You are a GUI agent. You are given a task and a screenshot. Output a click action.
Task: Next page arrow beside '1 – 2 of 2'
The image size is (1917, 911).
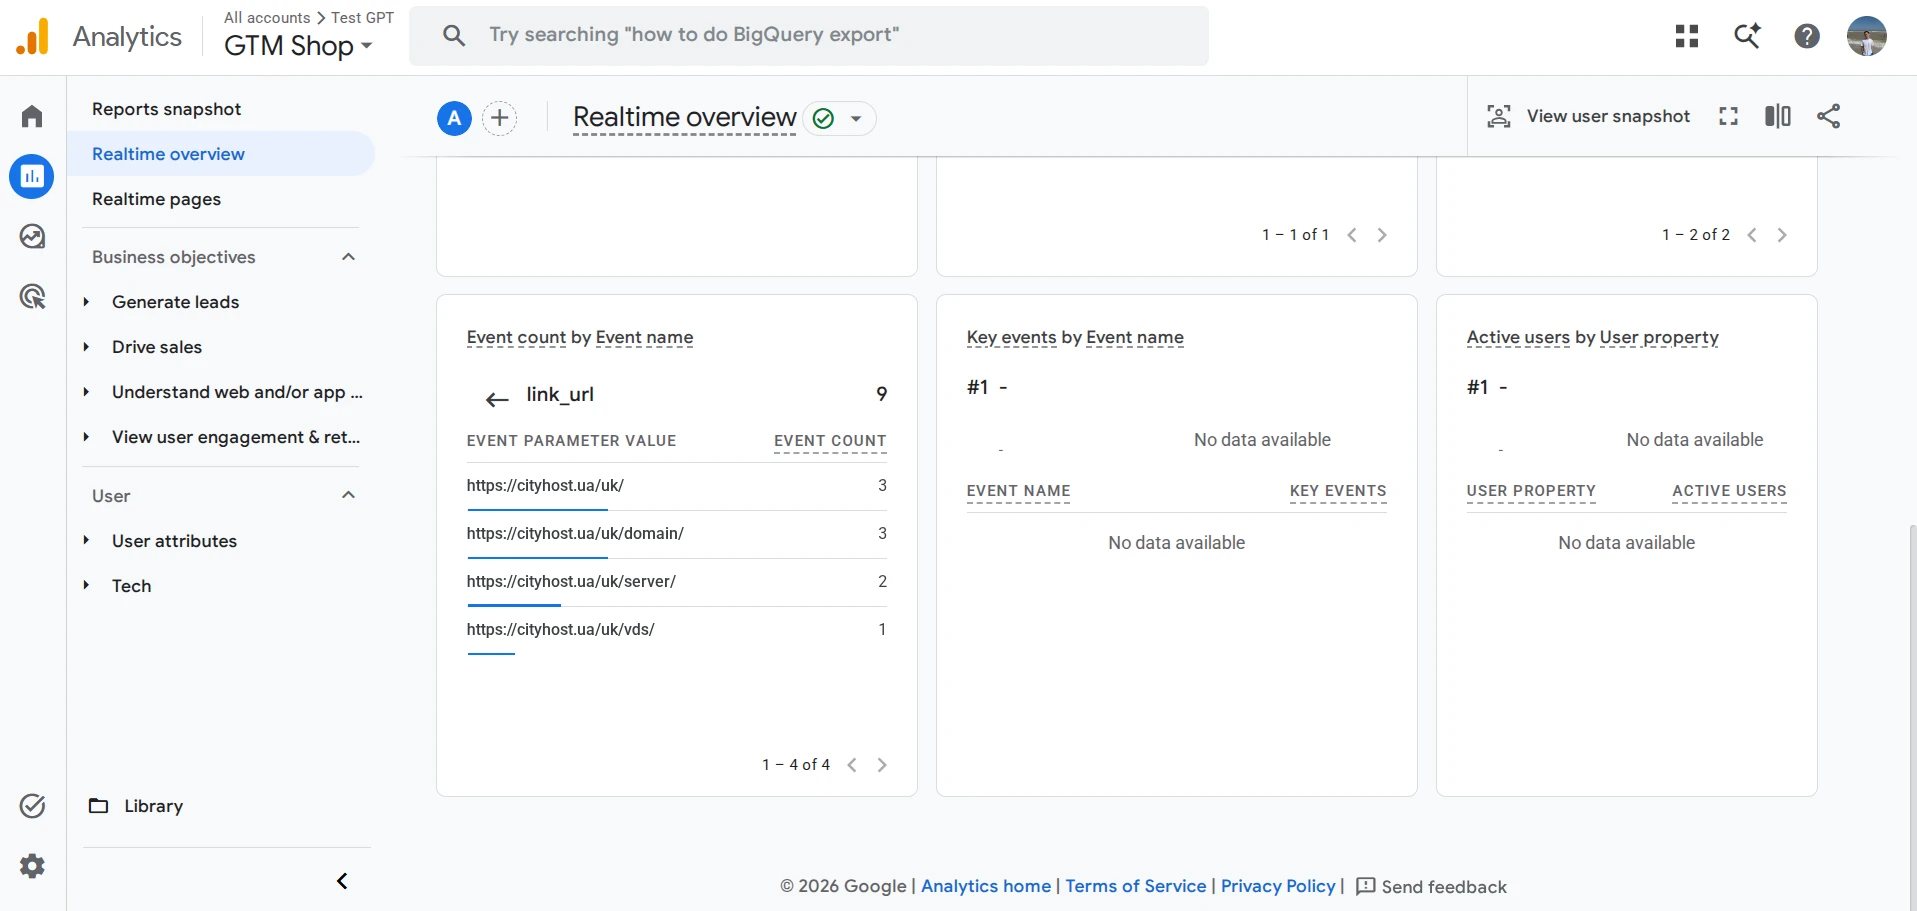click(1782, 235)
